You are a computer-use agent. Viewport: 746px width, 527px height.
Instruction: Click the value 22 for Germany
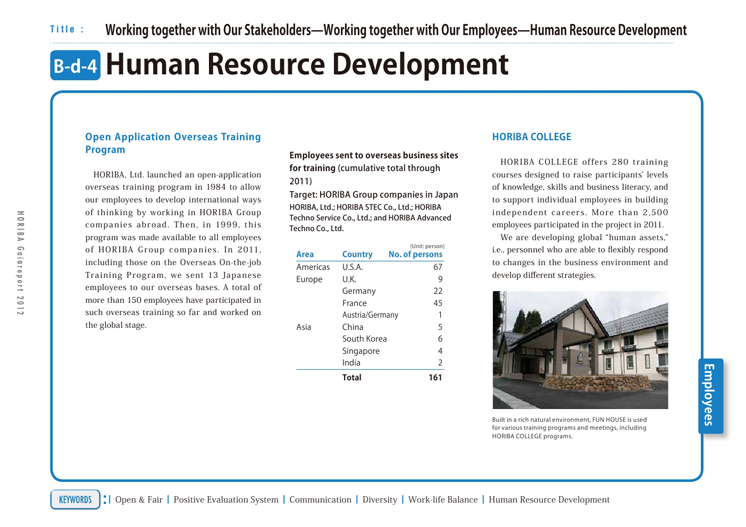coord(438,291)
